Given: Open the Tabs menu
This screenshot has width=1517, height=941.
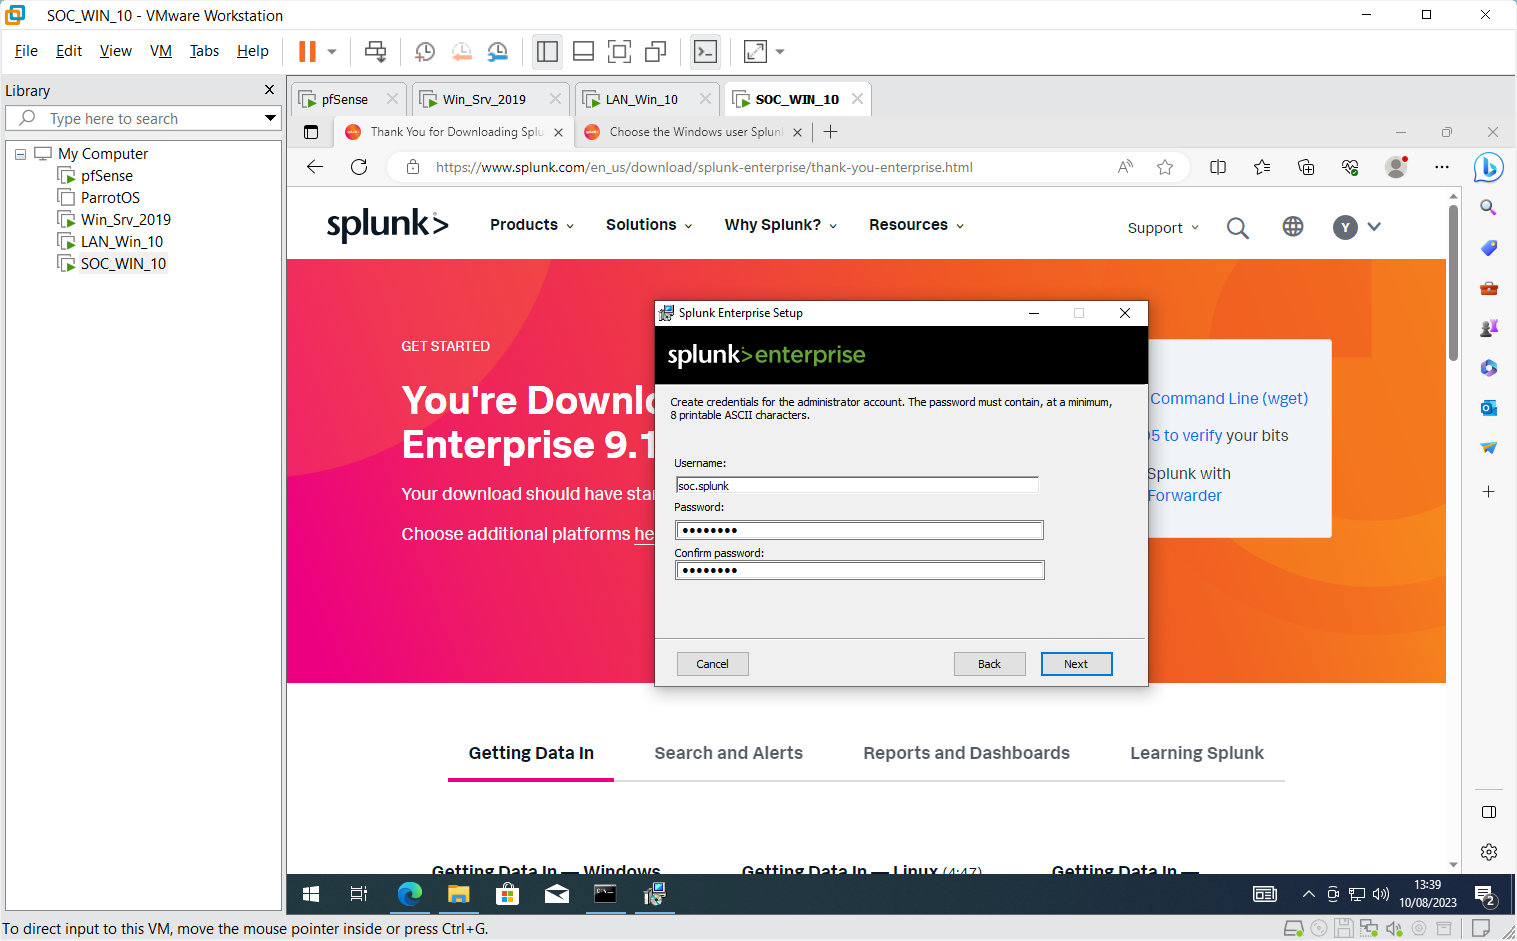Looking at the screenshot, I should point(204,51).
